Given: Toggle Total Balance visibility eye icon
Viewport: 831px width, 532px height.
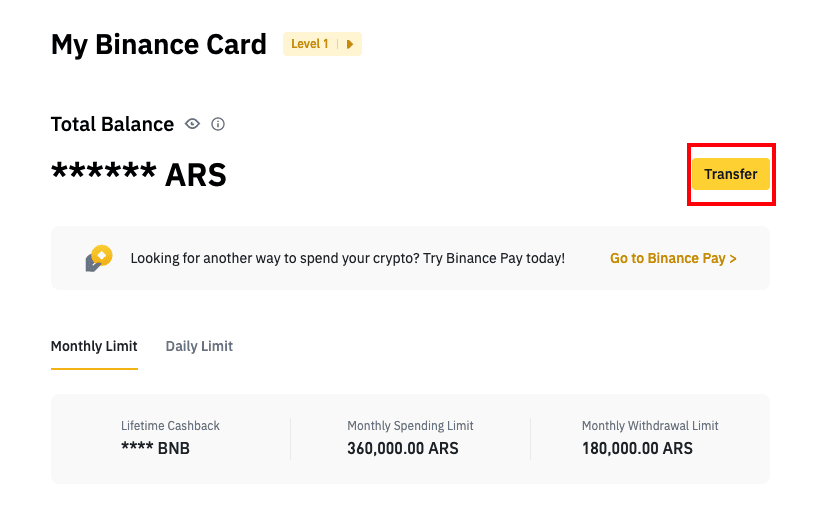Looking at the screenshot, I should [x=192, y=124].
